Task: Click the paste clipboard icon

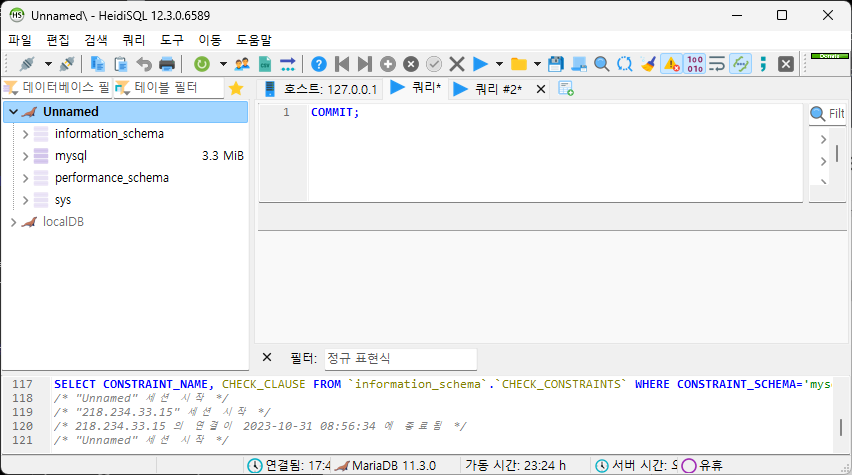Action: [121, 64]
